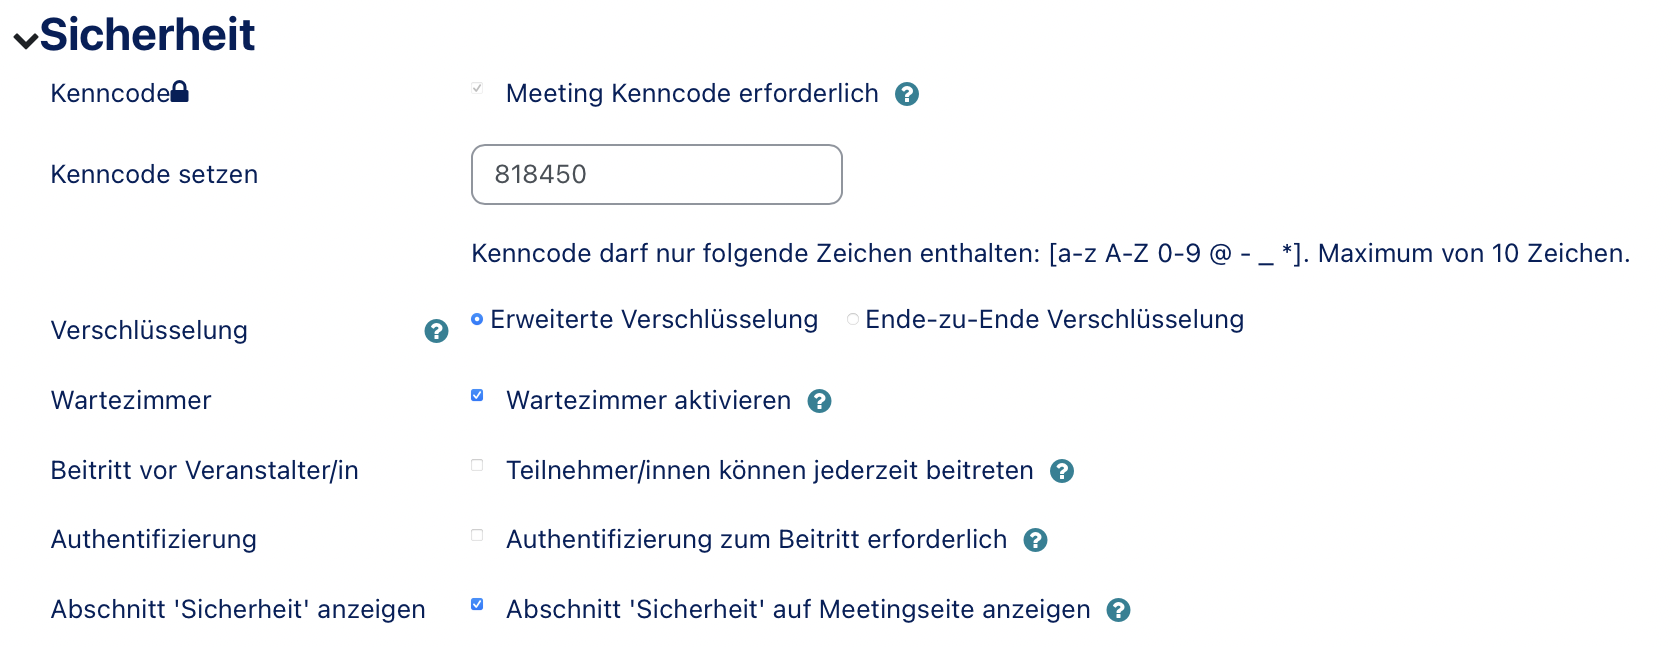Click the Meeting Kenncode erforderlich label

click(x=692, y=94)
